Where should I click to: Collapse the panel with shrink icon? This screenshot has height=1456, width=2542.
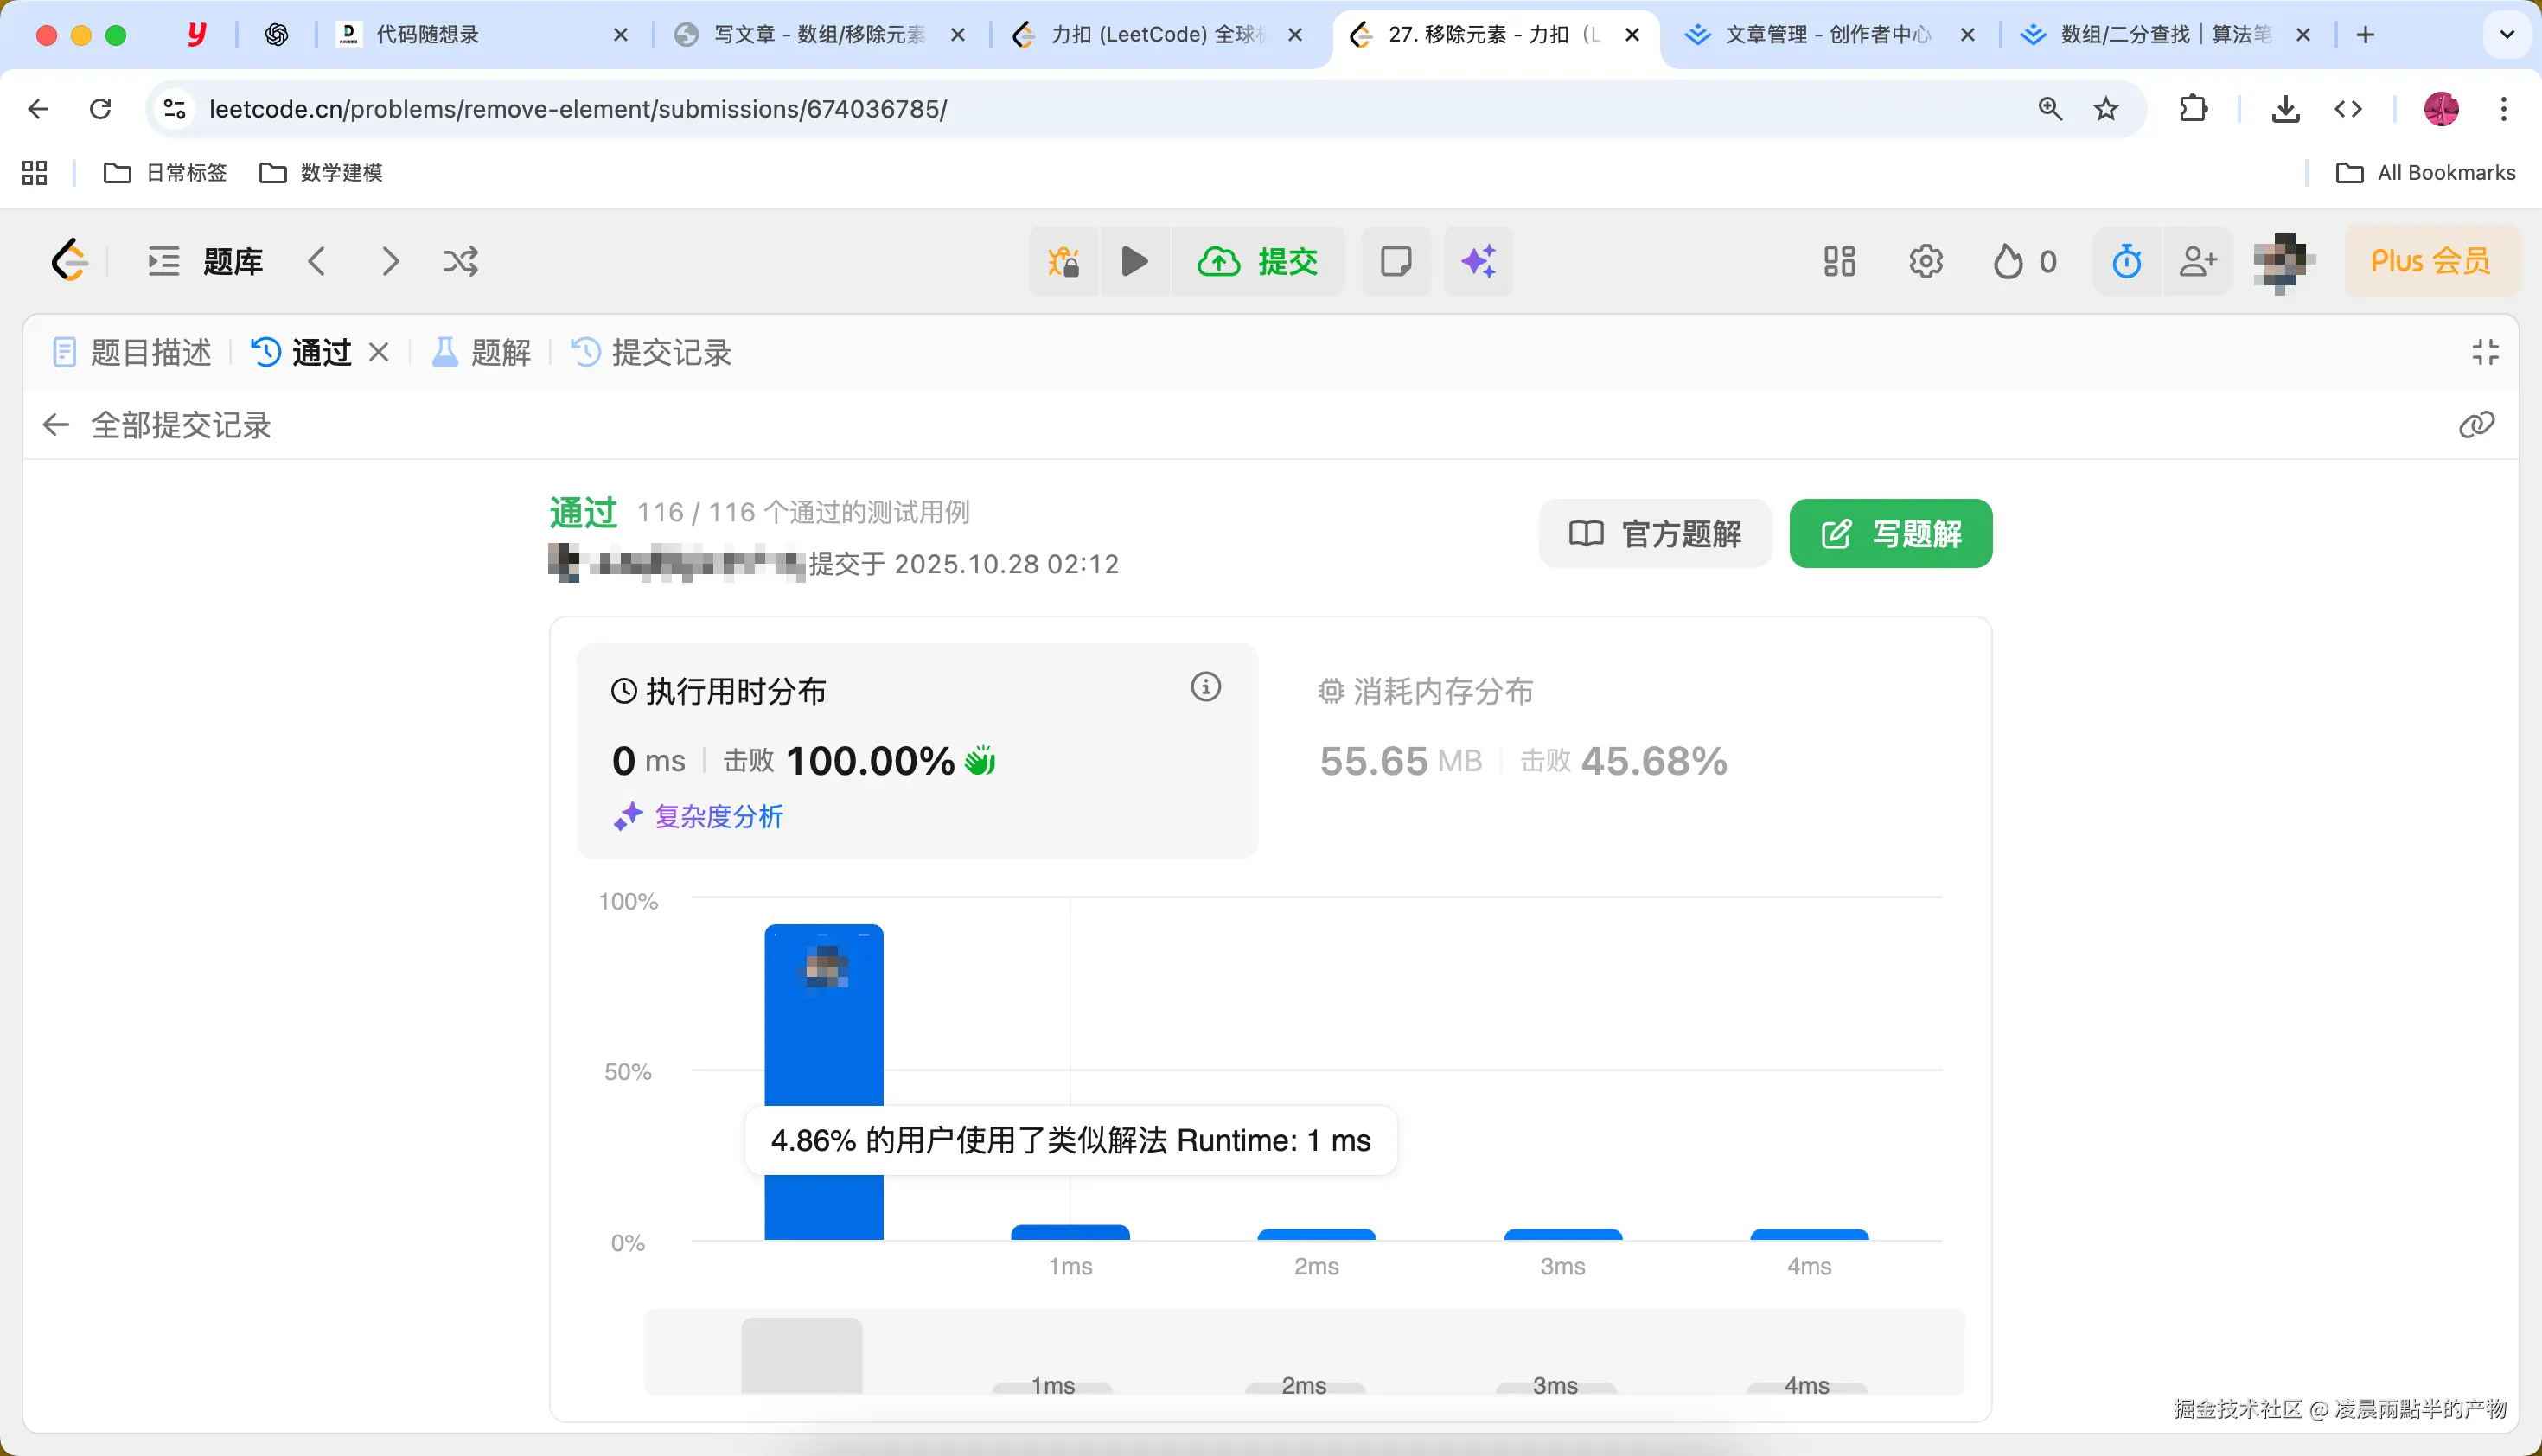2485,352
